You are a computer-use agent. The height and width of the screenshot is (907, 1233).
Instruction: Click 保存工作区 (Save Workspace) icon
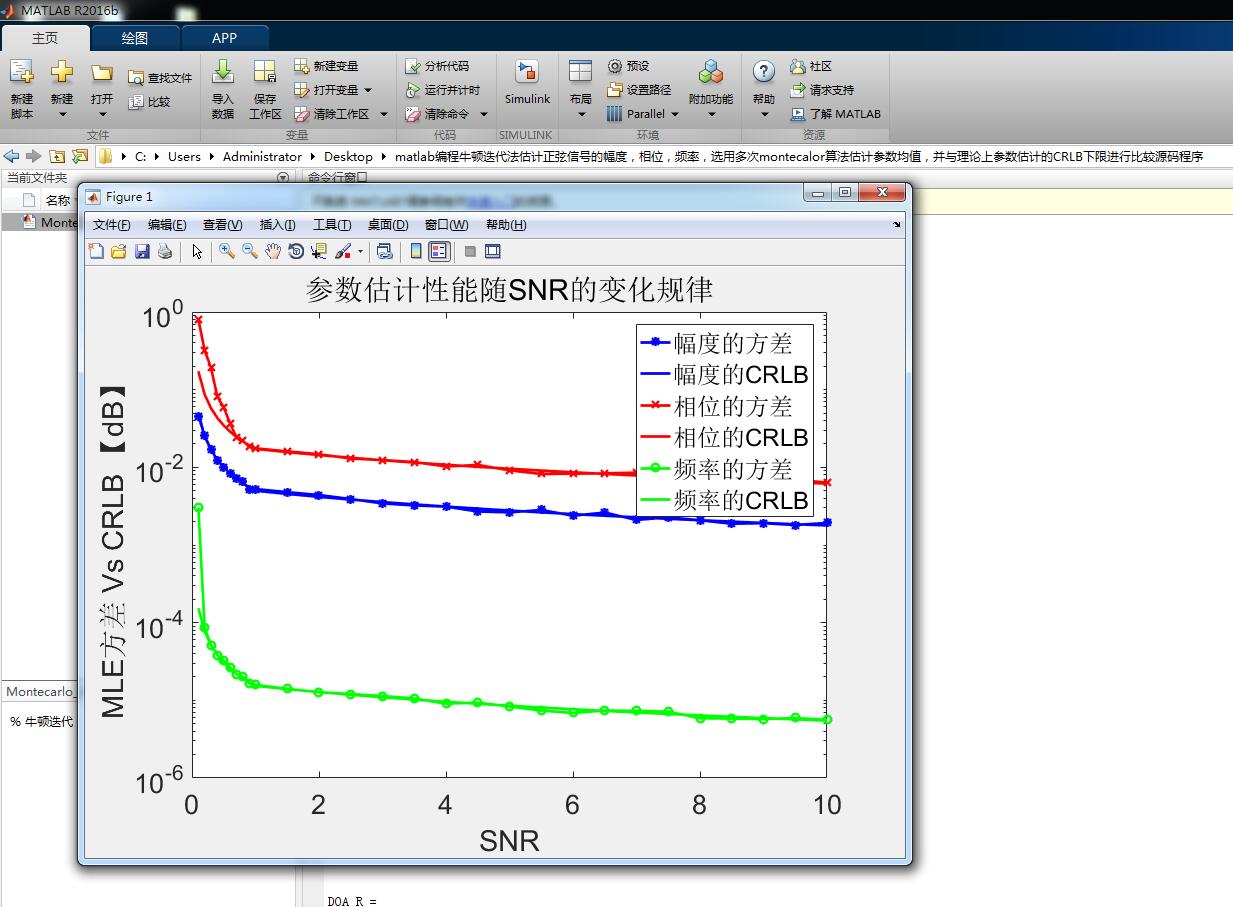[x=265, y=72]
